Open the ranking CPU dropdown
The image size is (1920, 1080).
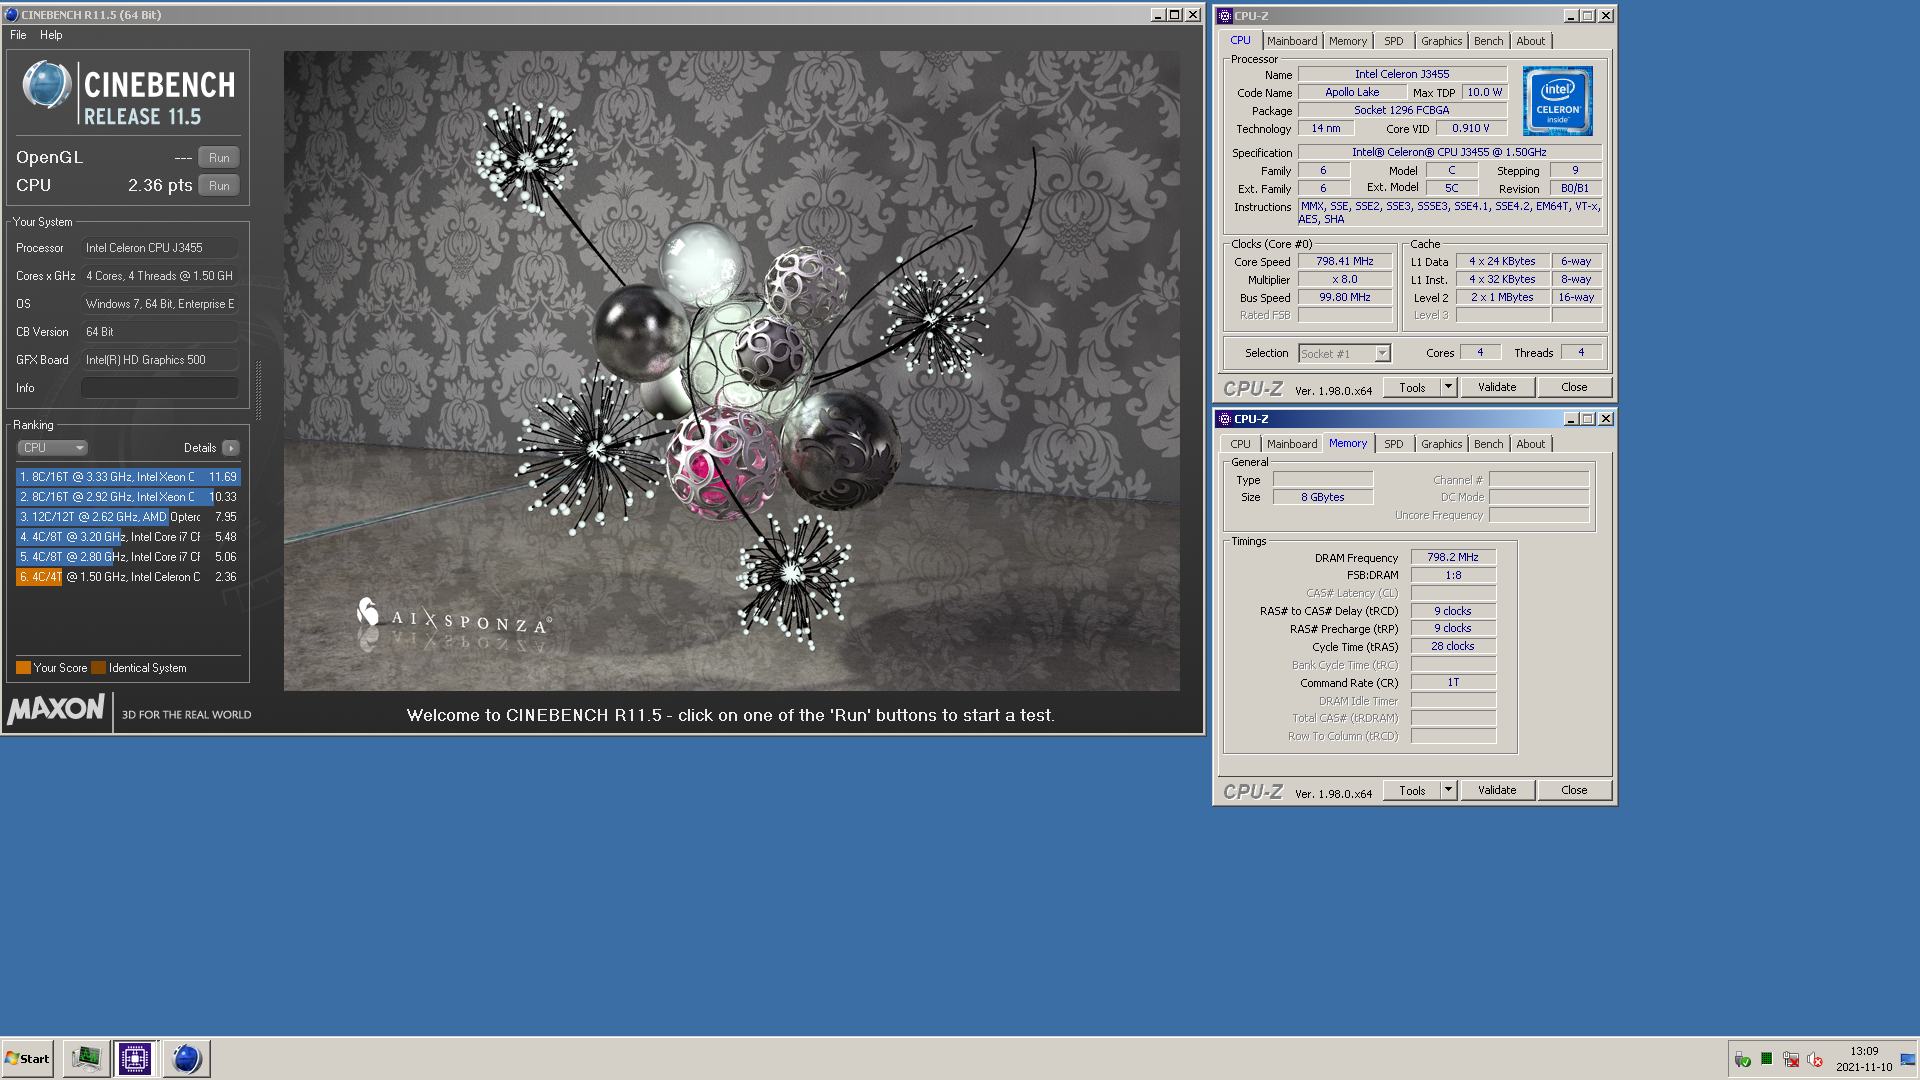point(52,448)
